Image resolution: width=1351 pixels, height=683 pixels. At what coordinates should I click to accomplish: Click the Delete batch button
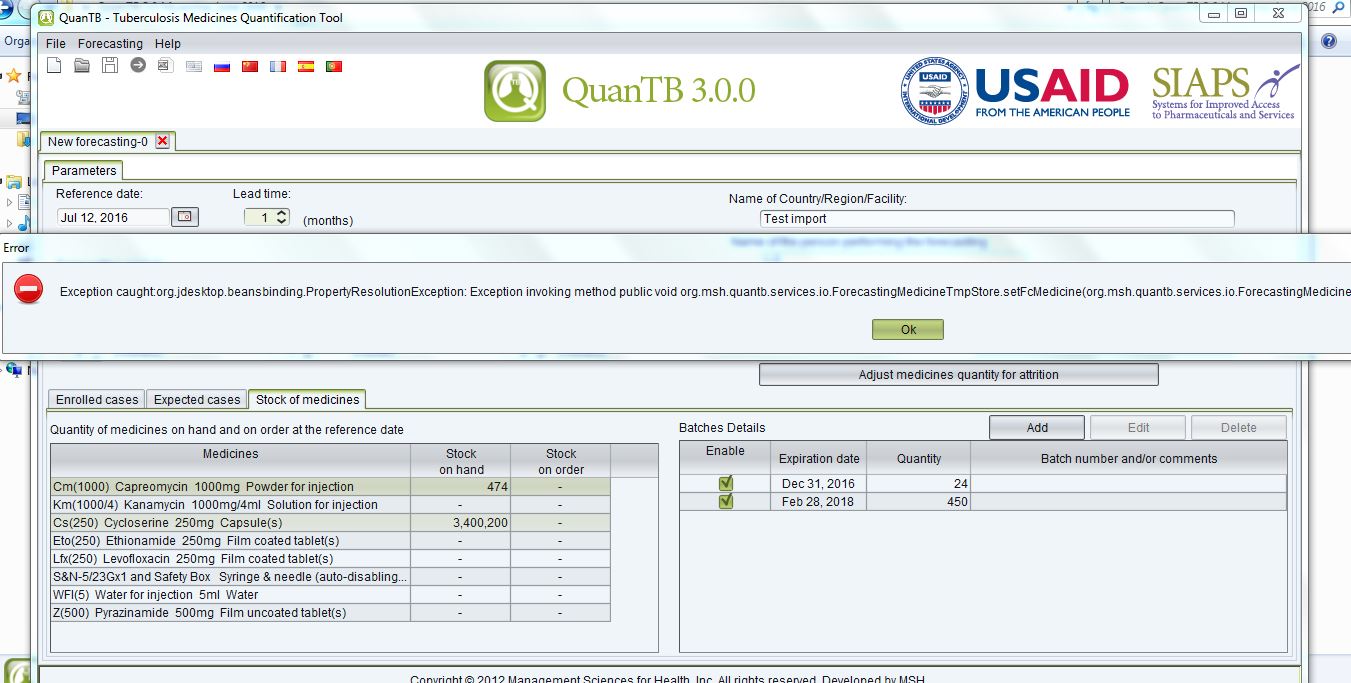(1238, 427)
